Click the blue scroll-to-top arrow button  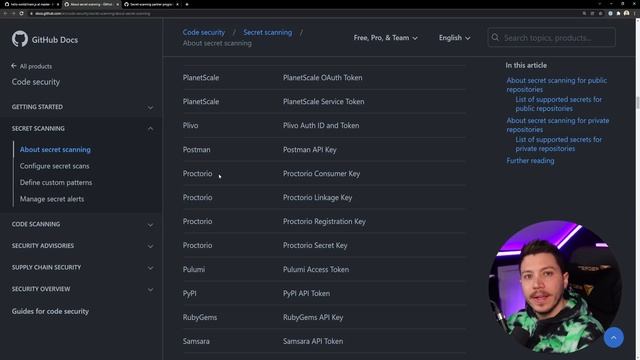pos(613,338)
